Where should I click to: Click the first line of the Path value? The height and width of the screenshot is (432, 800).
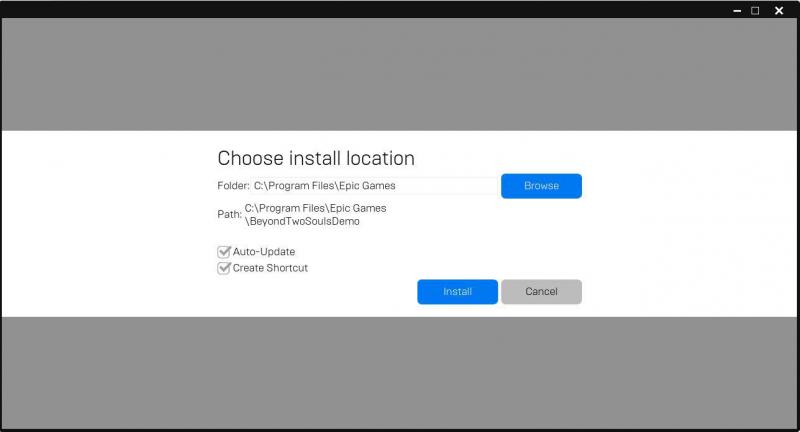coord(315,208)
